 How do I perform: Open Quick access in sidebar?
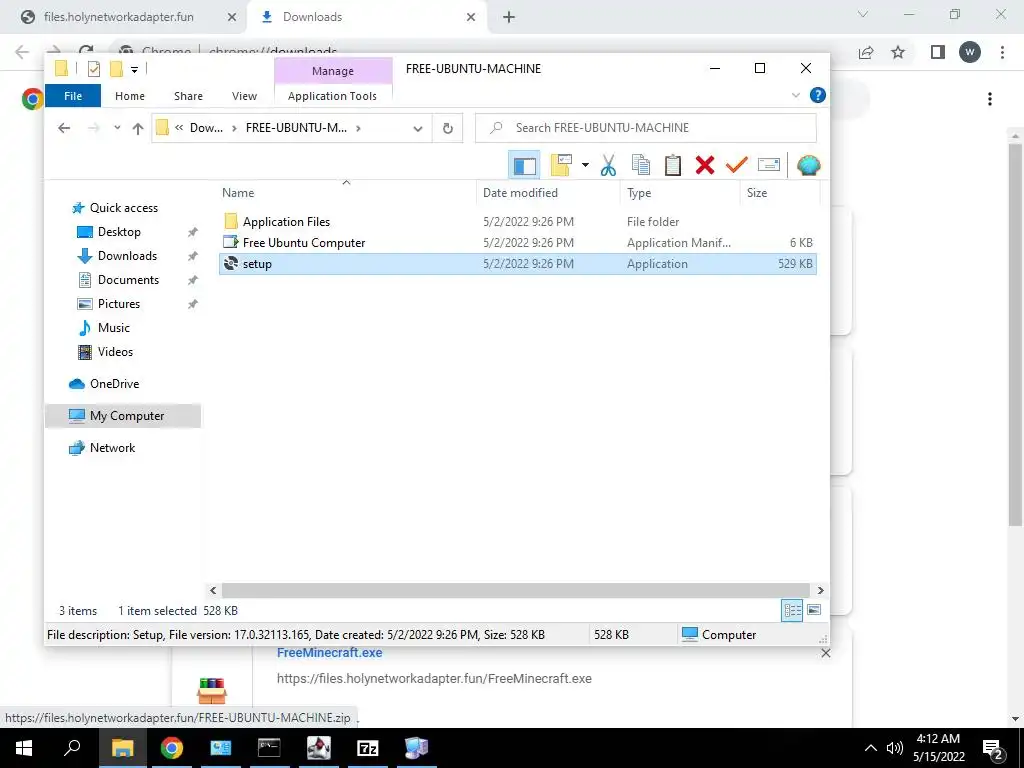(123, 208)
